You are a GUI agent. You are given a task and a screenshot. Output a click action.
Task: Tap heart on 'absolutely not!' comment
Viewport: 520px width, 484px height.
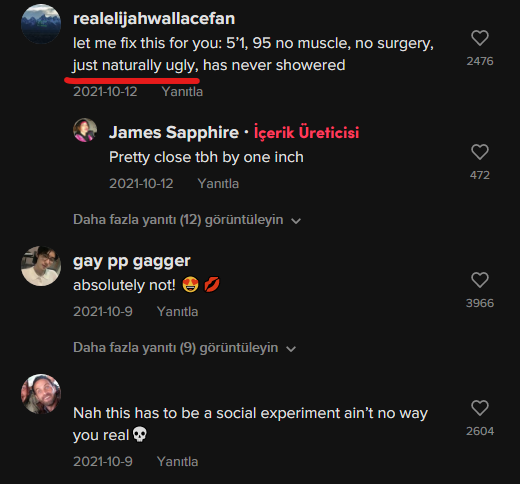coord(480,280)
